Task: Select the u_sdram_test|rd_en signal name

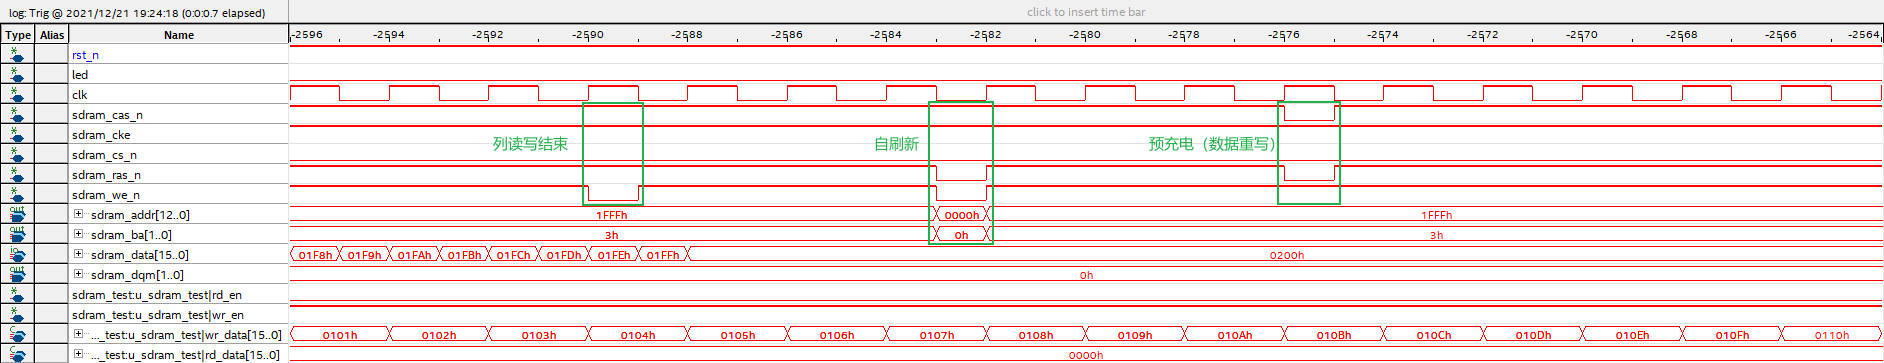Action: (157, 295)
